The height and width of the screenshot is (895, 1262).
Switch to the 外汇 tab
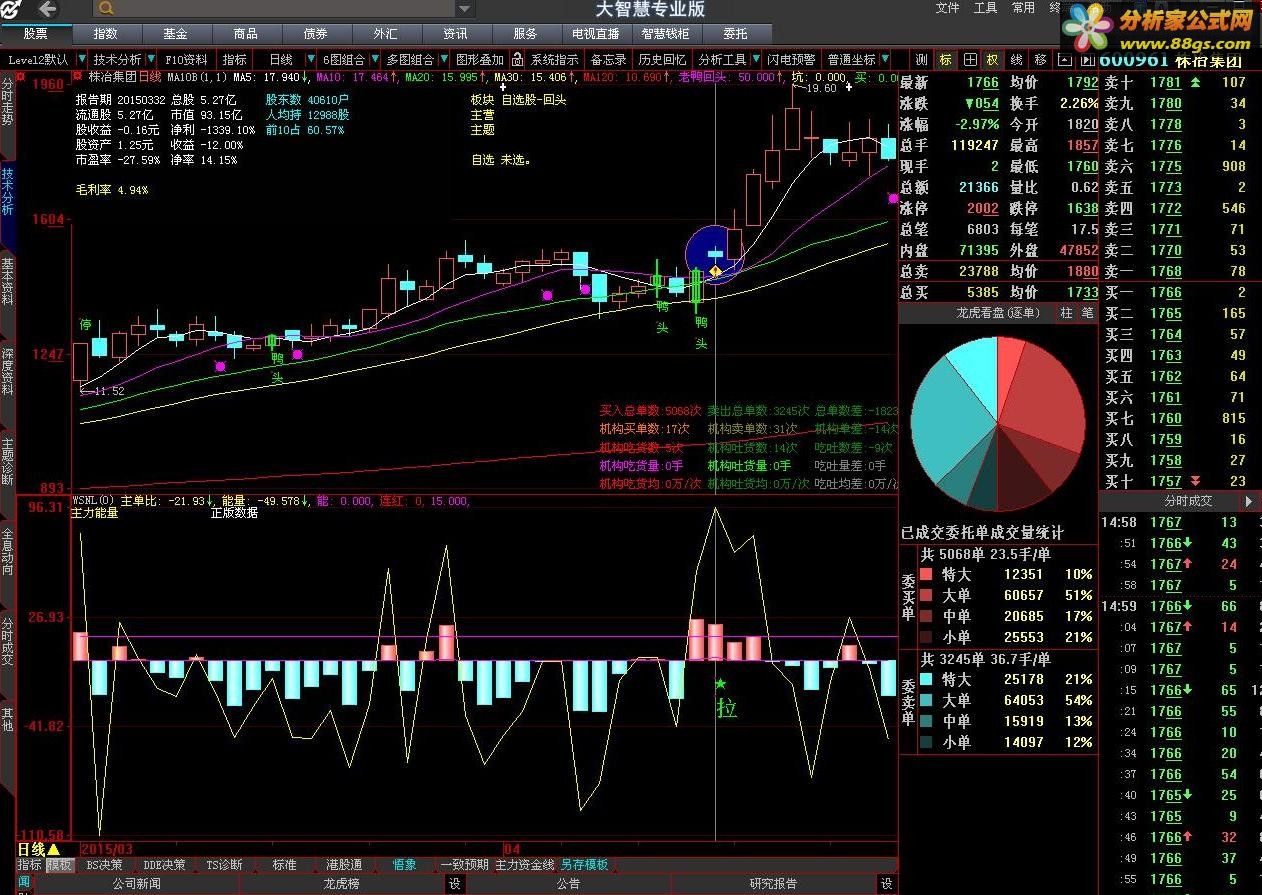click(385, 34)
